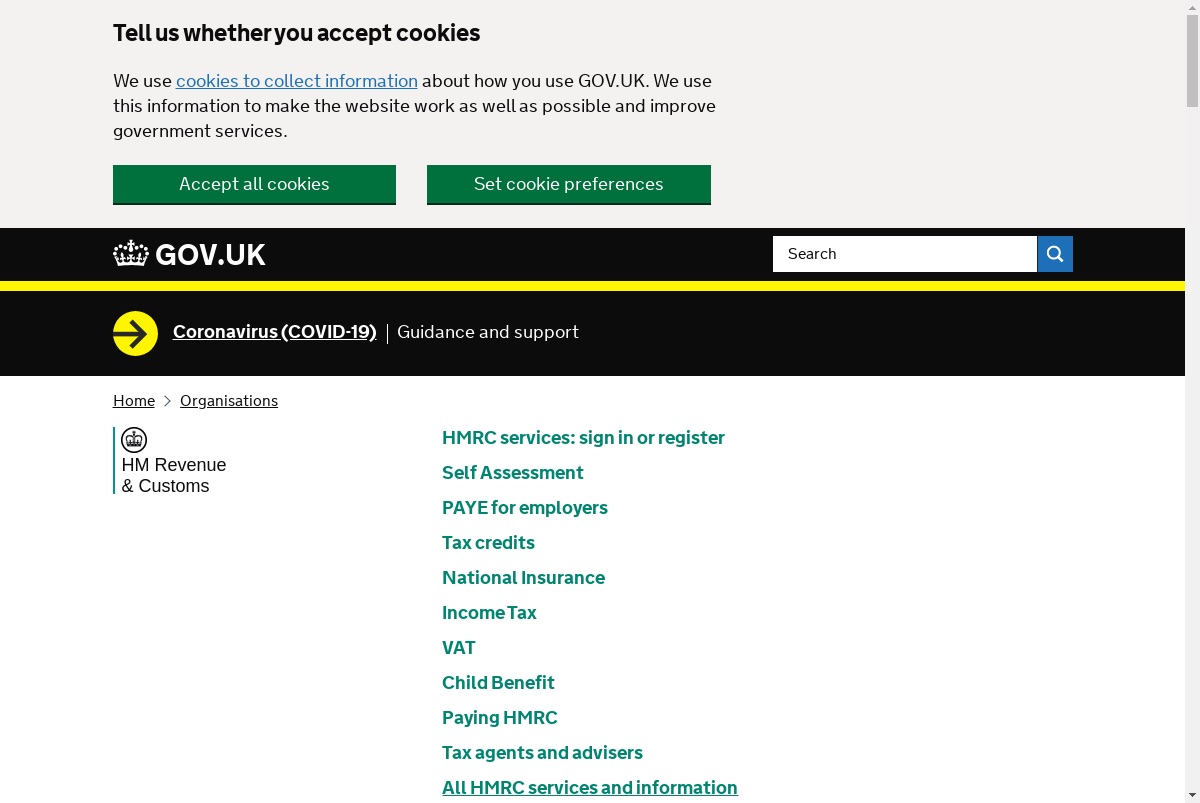Visit the National Insurance page
The height and width of the screenshot is (803, 1200).
pos(523,578)
